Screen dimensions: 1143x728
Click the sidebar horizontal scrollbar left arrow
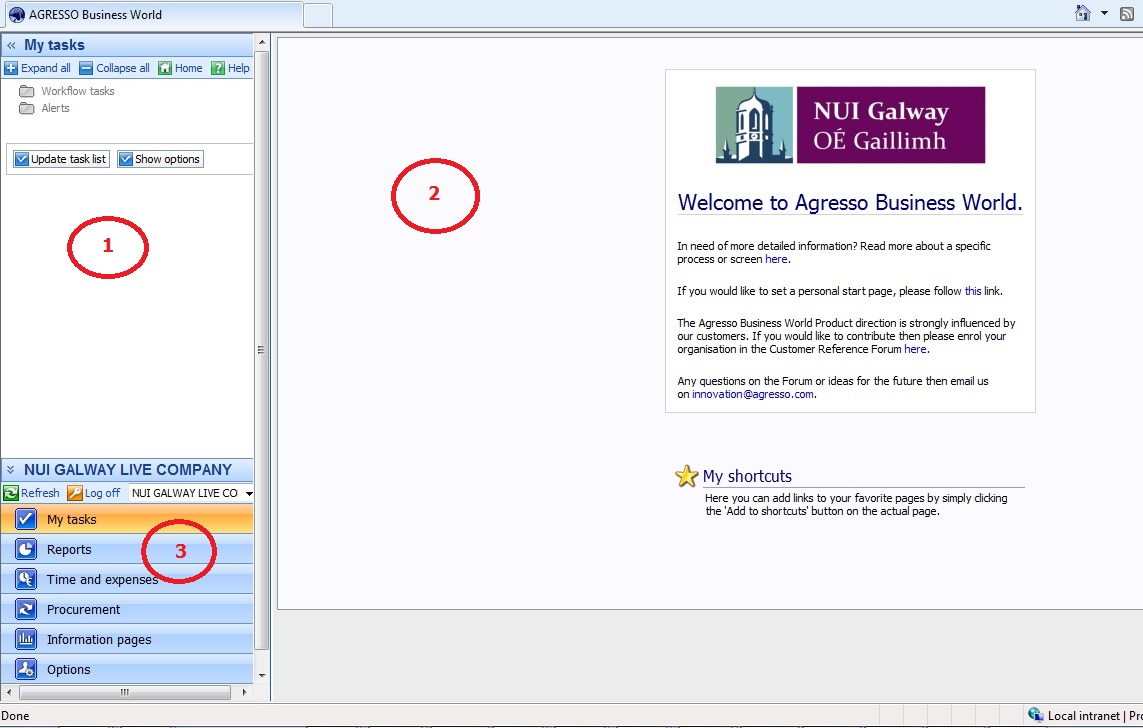(x=9, y=692)
